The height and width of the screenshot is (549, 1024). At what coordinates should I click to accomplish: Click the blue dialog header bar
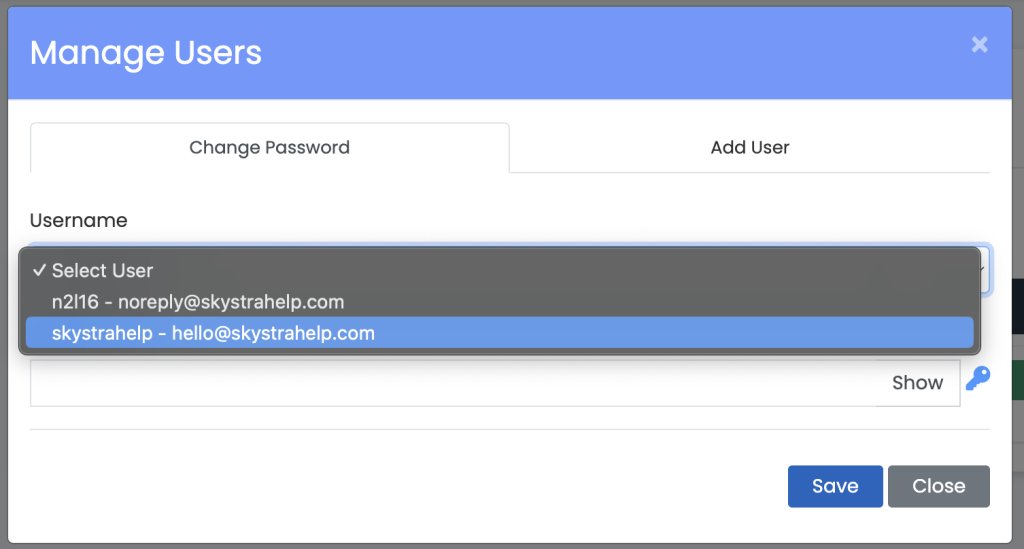tap(600, 52)
